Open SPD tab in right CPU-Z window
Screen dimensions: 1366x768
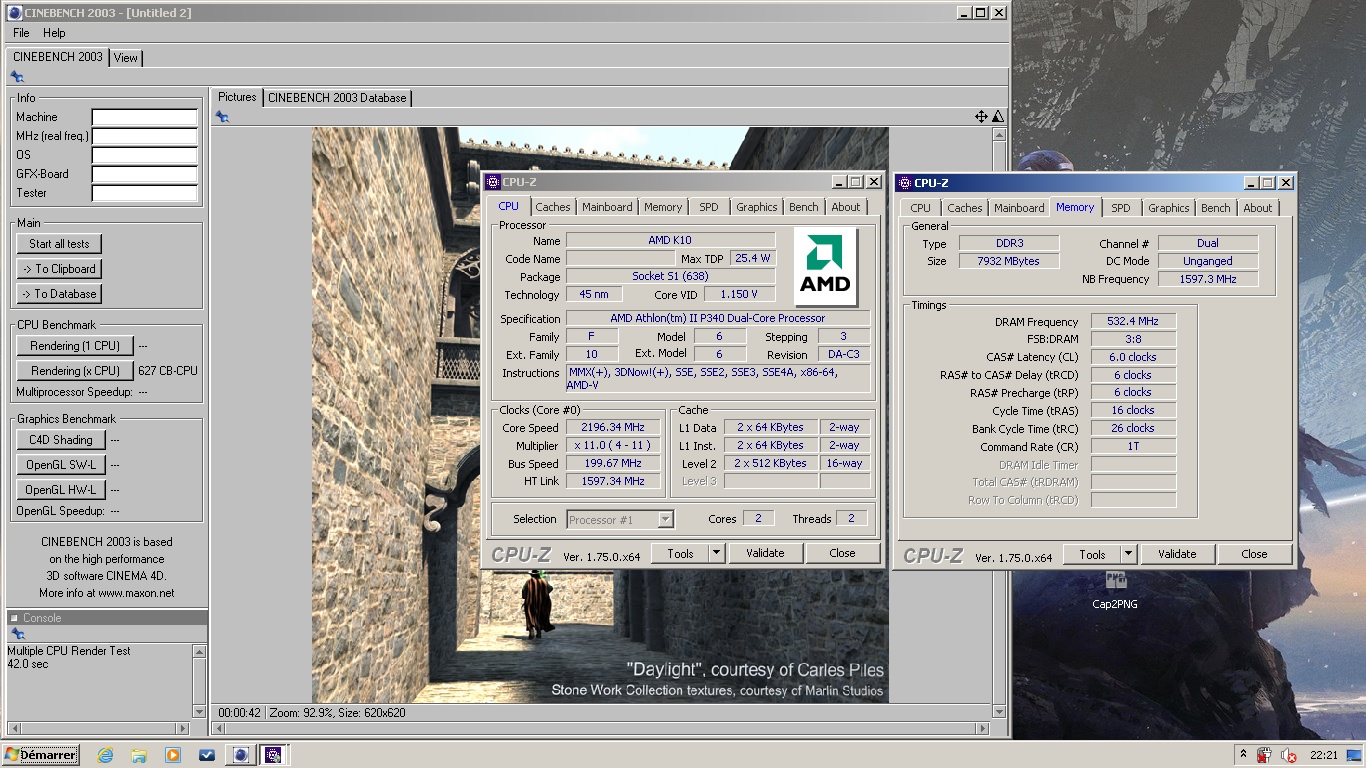point(1121,208)
